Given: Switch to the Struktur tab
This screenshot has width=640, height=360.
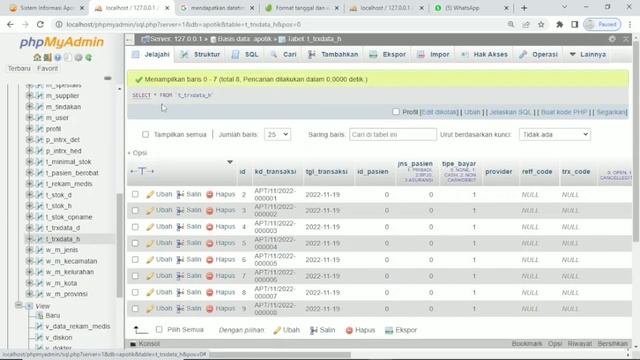Looking at the screenshot, I should coord(200,54).
